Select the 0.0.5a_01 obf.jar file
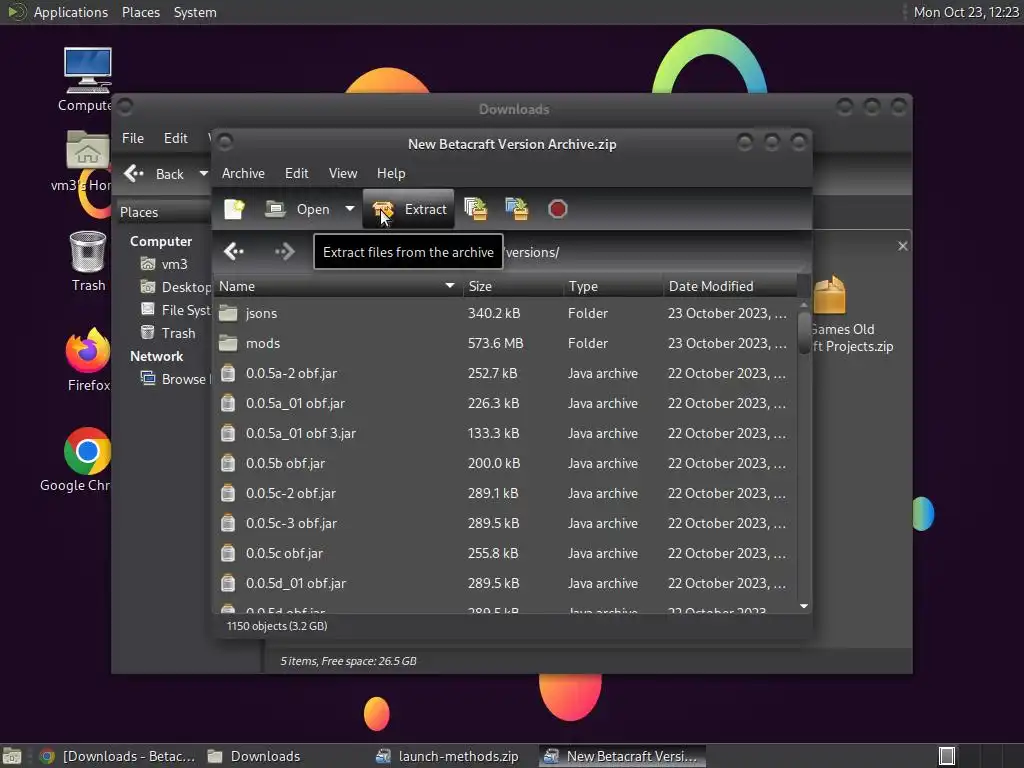Screen dimensions: 1024x768 coord(505,404)
